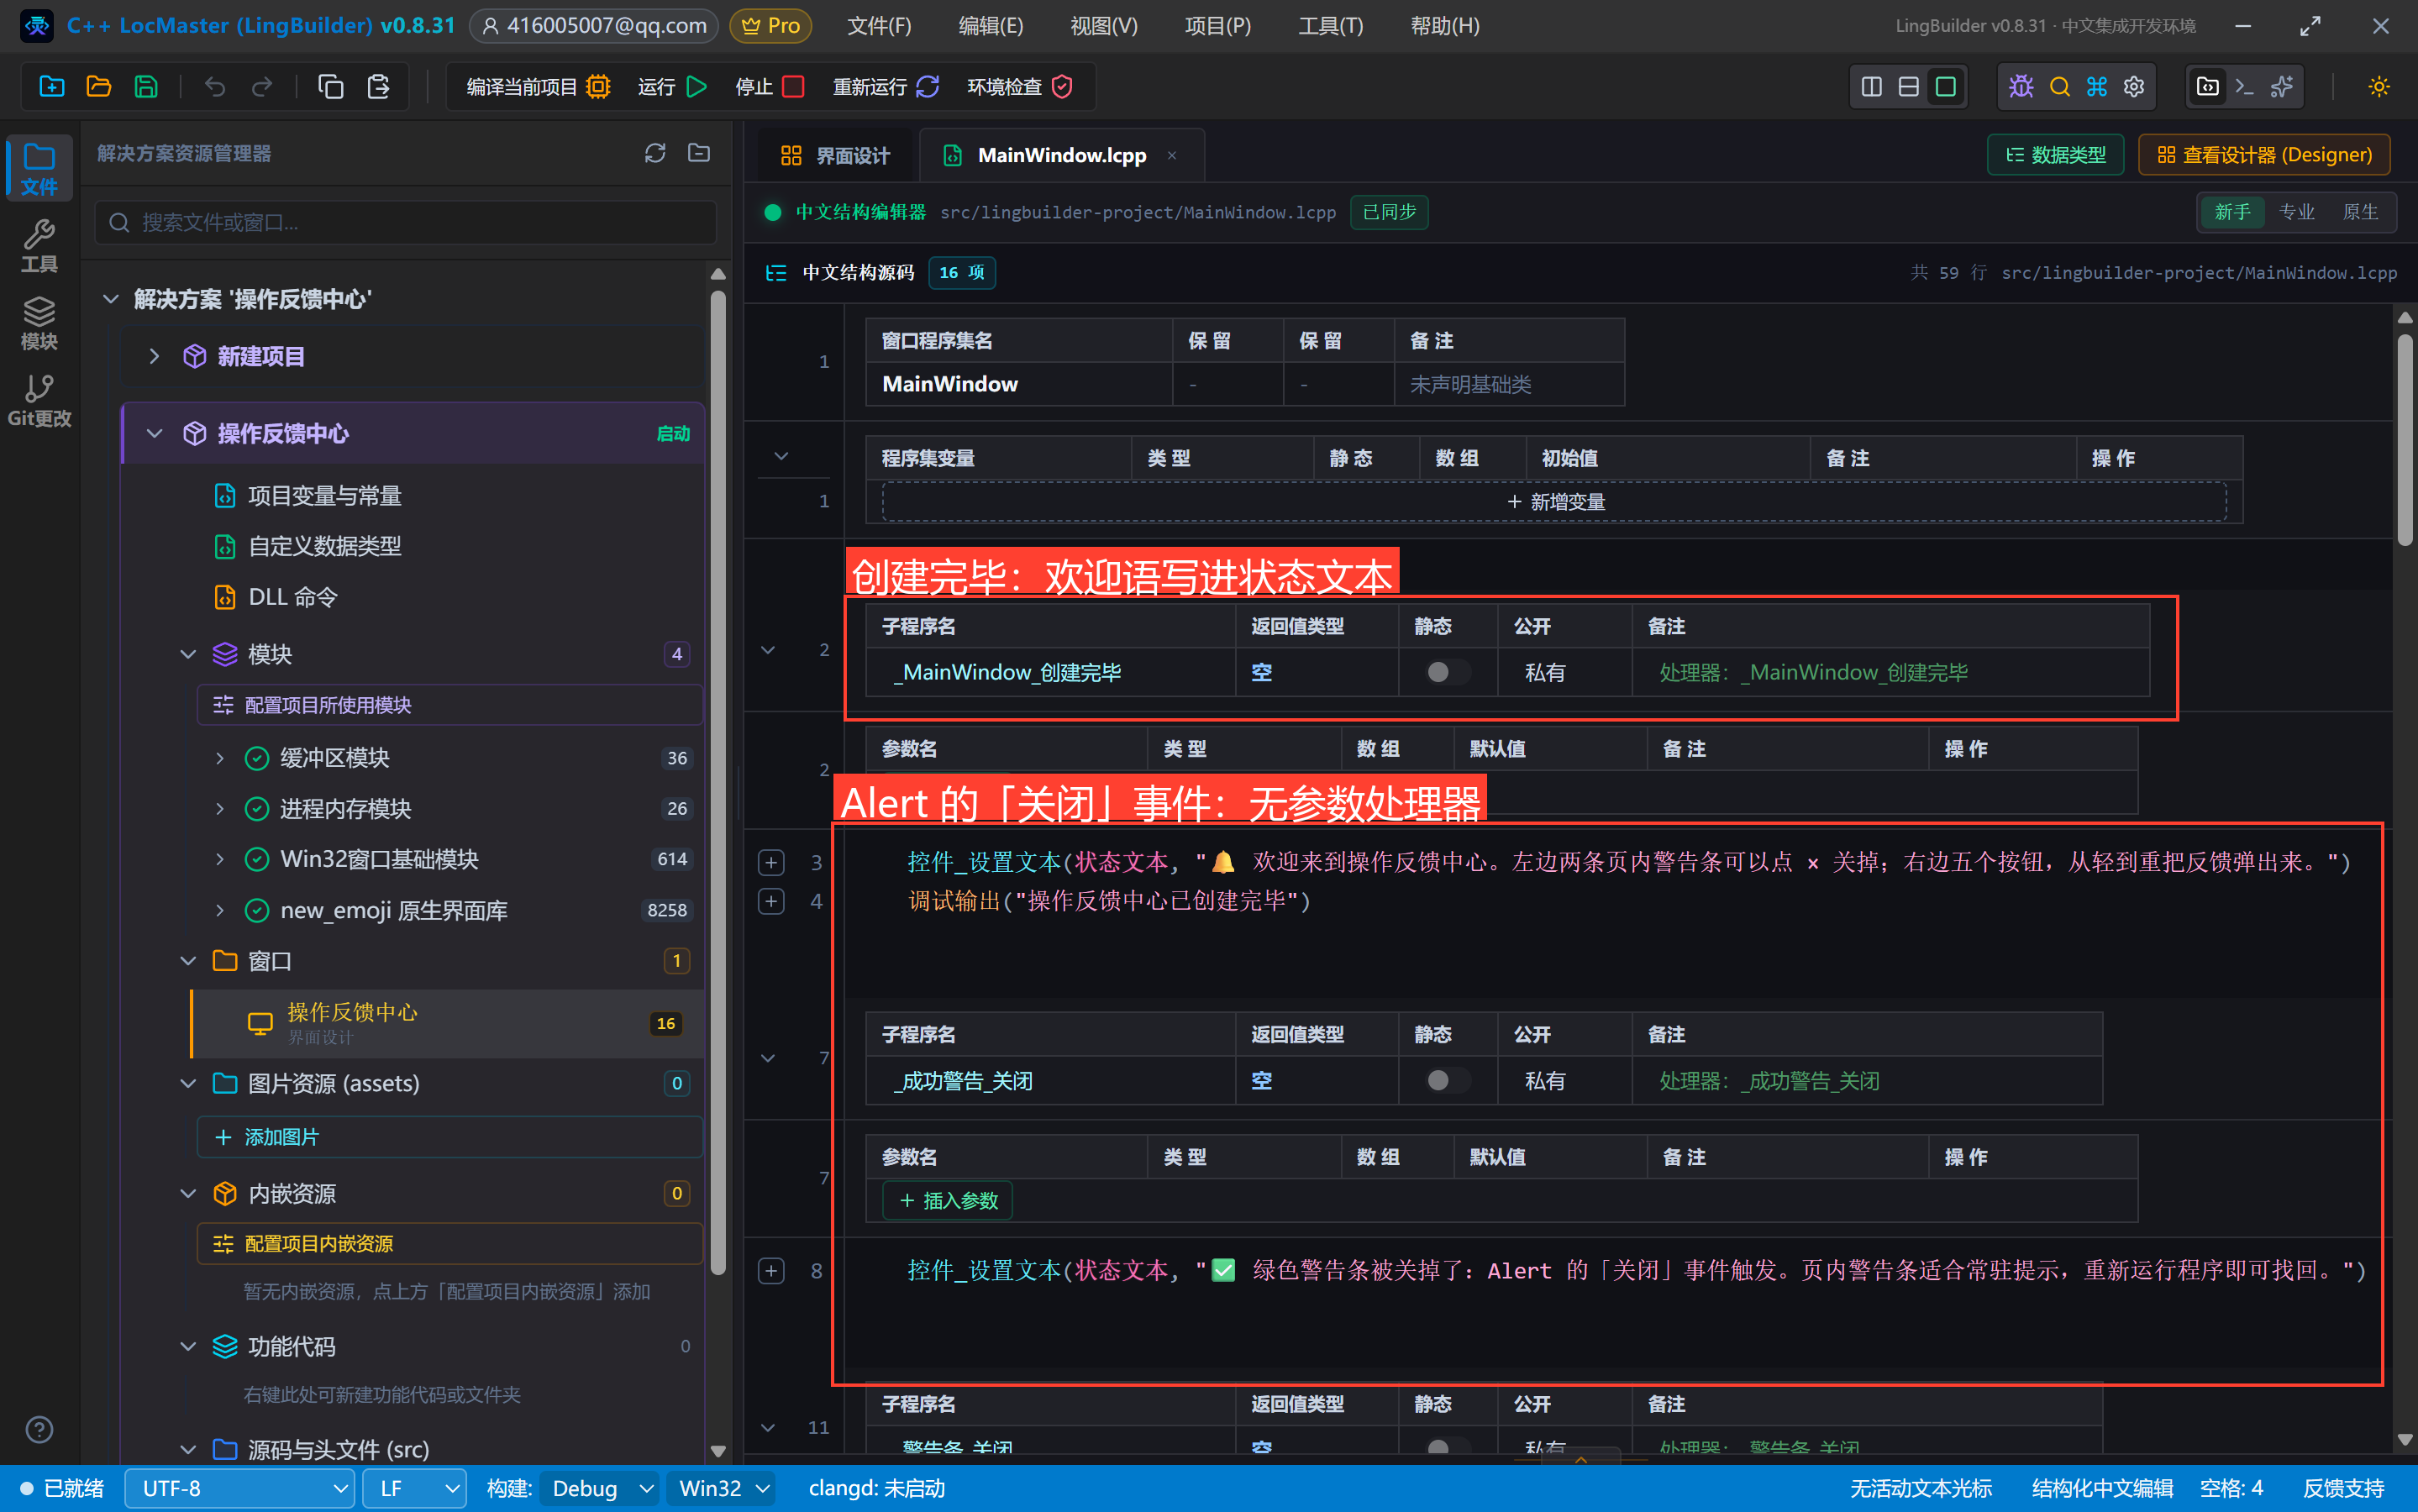Screen dimensions: 2418x1512
Task: Close the MainWindow.lcpp tab
Action: tap(1172, 155)
